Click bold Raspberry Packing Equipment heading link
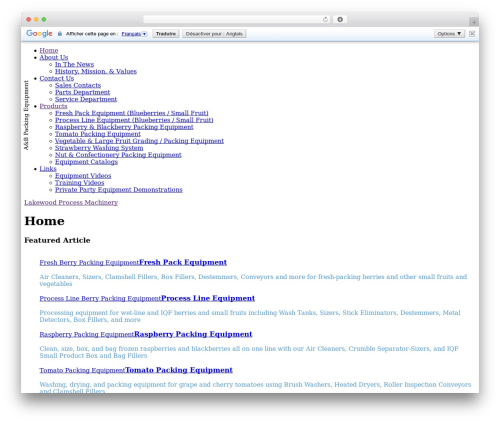500x423 pixels. pos(193,334)
